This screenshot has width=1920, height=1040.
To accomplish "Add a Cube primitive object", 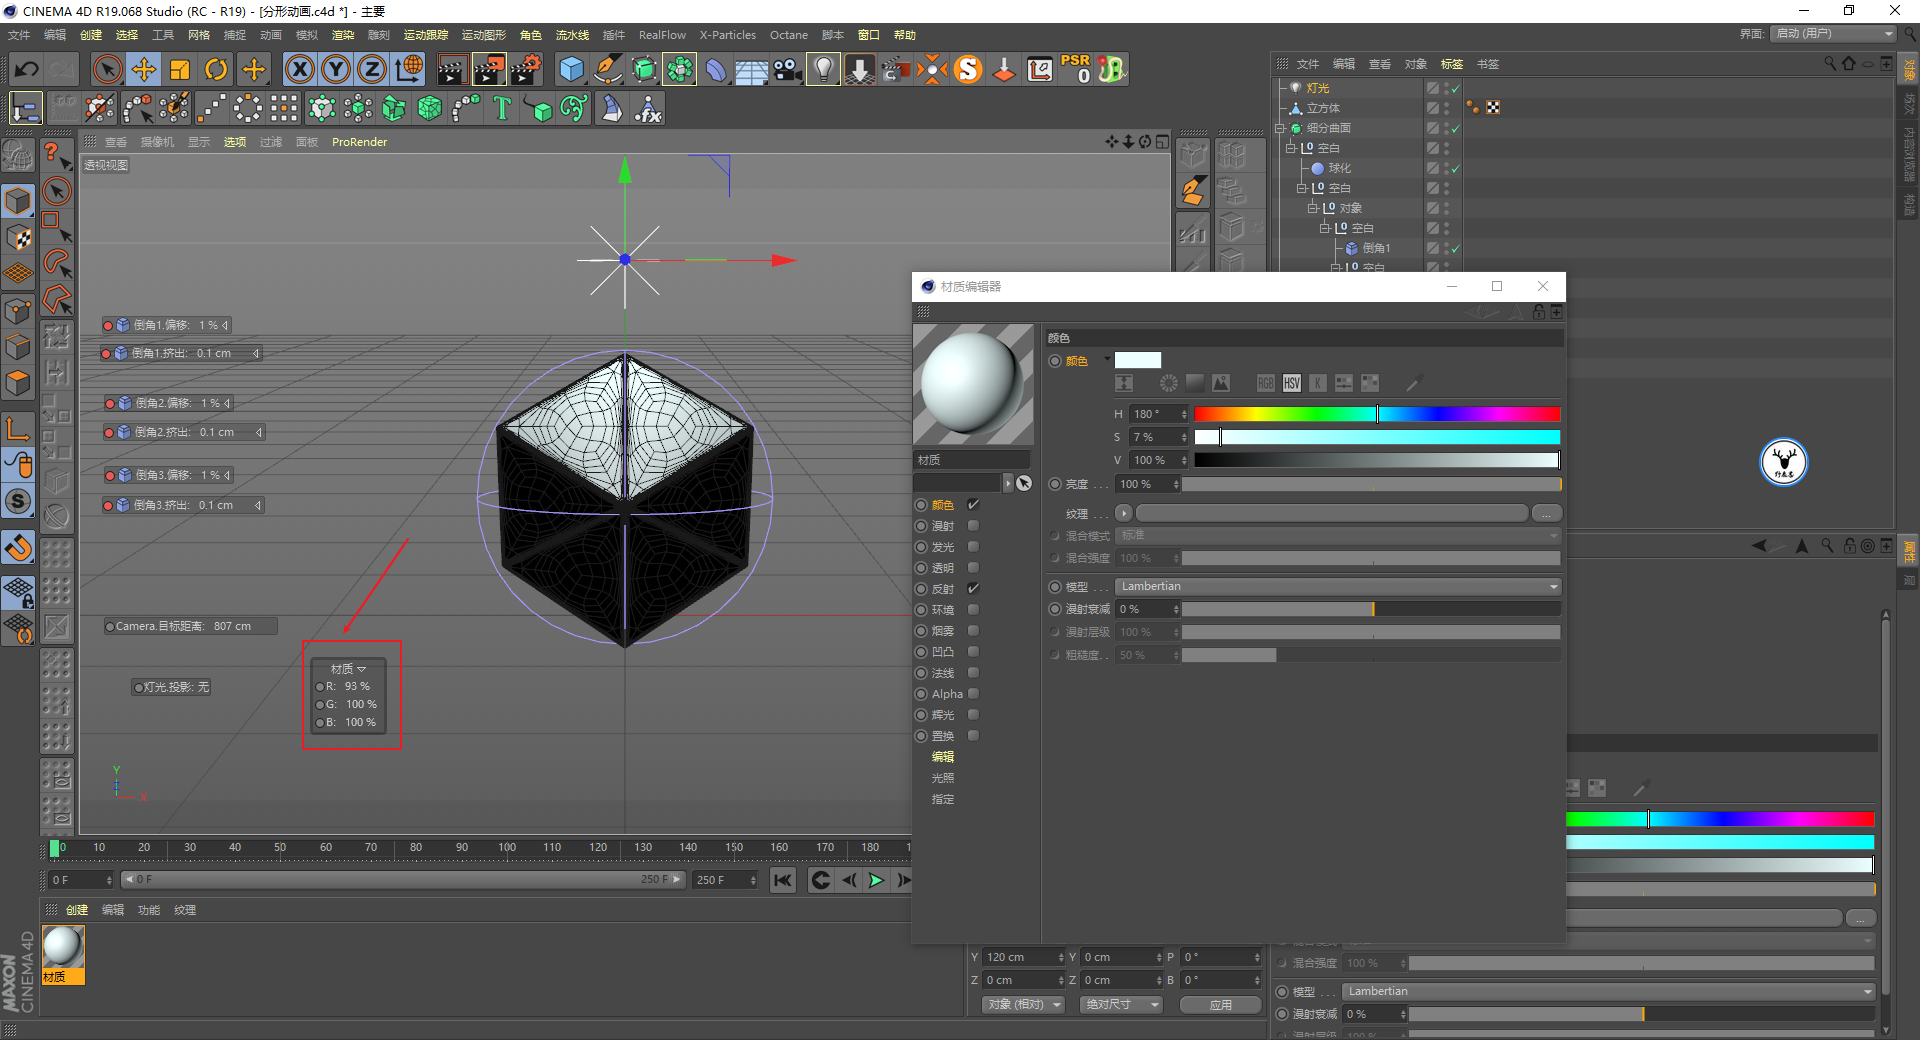I will point(571,69).
